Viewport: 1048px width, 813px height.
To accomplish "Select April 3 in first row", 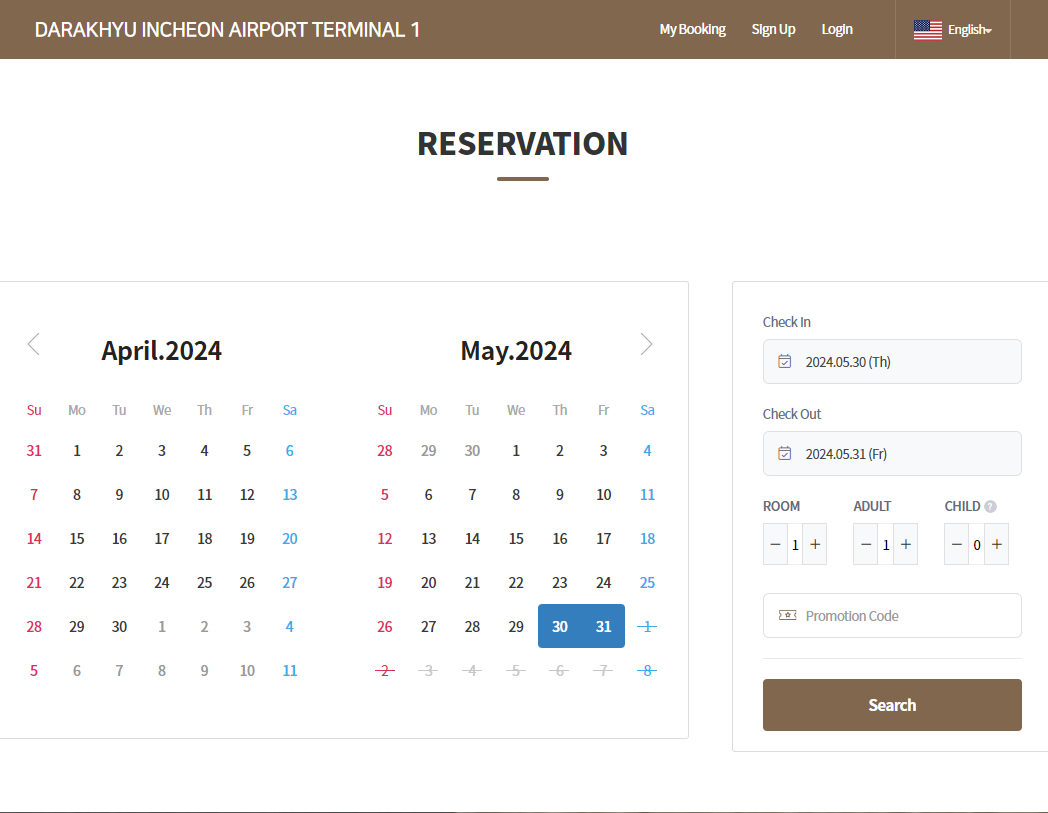I will 162,451.
